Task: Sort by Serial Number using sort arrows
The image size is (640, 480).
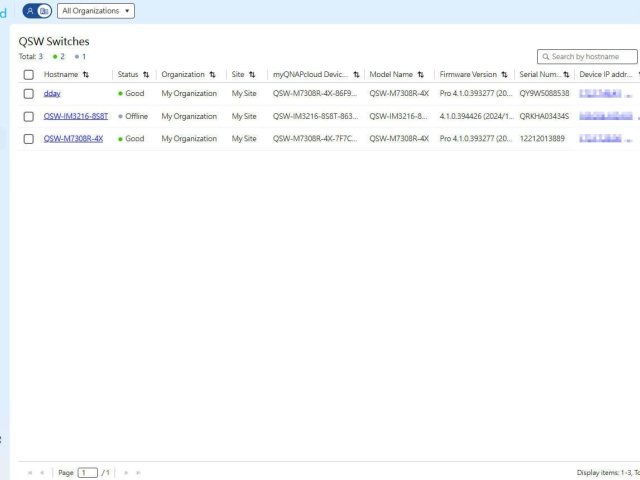Action: coord(566,74)
